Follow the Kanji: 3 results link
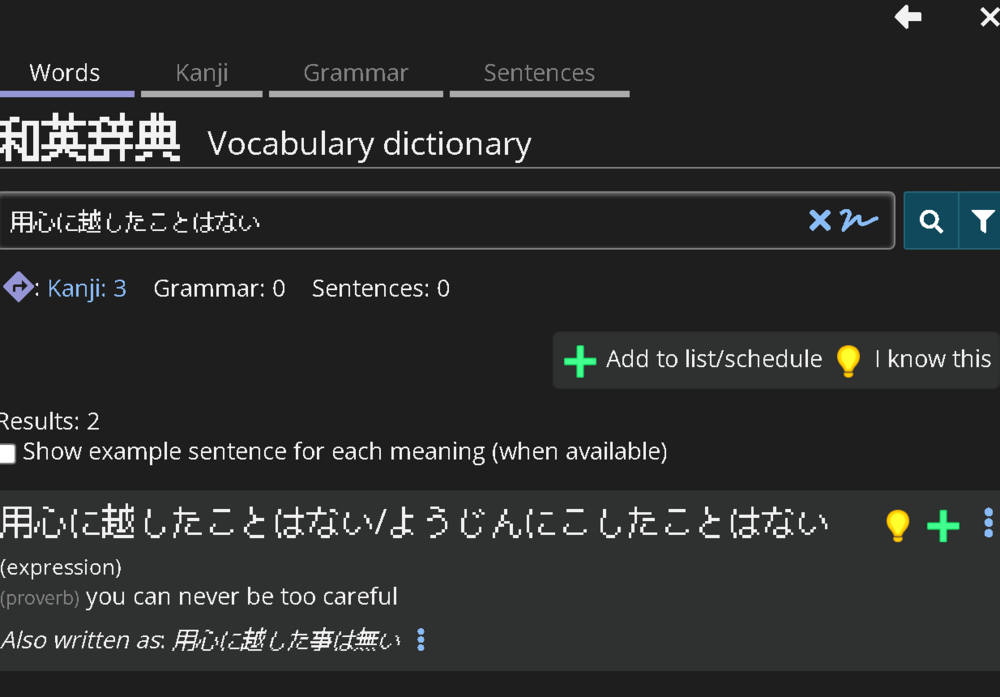The width and height of the screenshot is (1000, 697). coord(87,289)
